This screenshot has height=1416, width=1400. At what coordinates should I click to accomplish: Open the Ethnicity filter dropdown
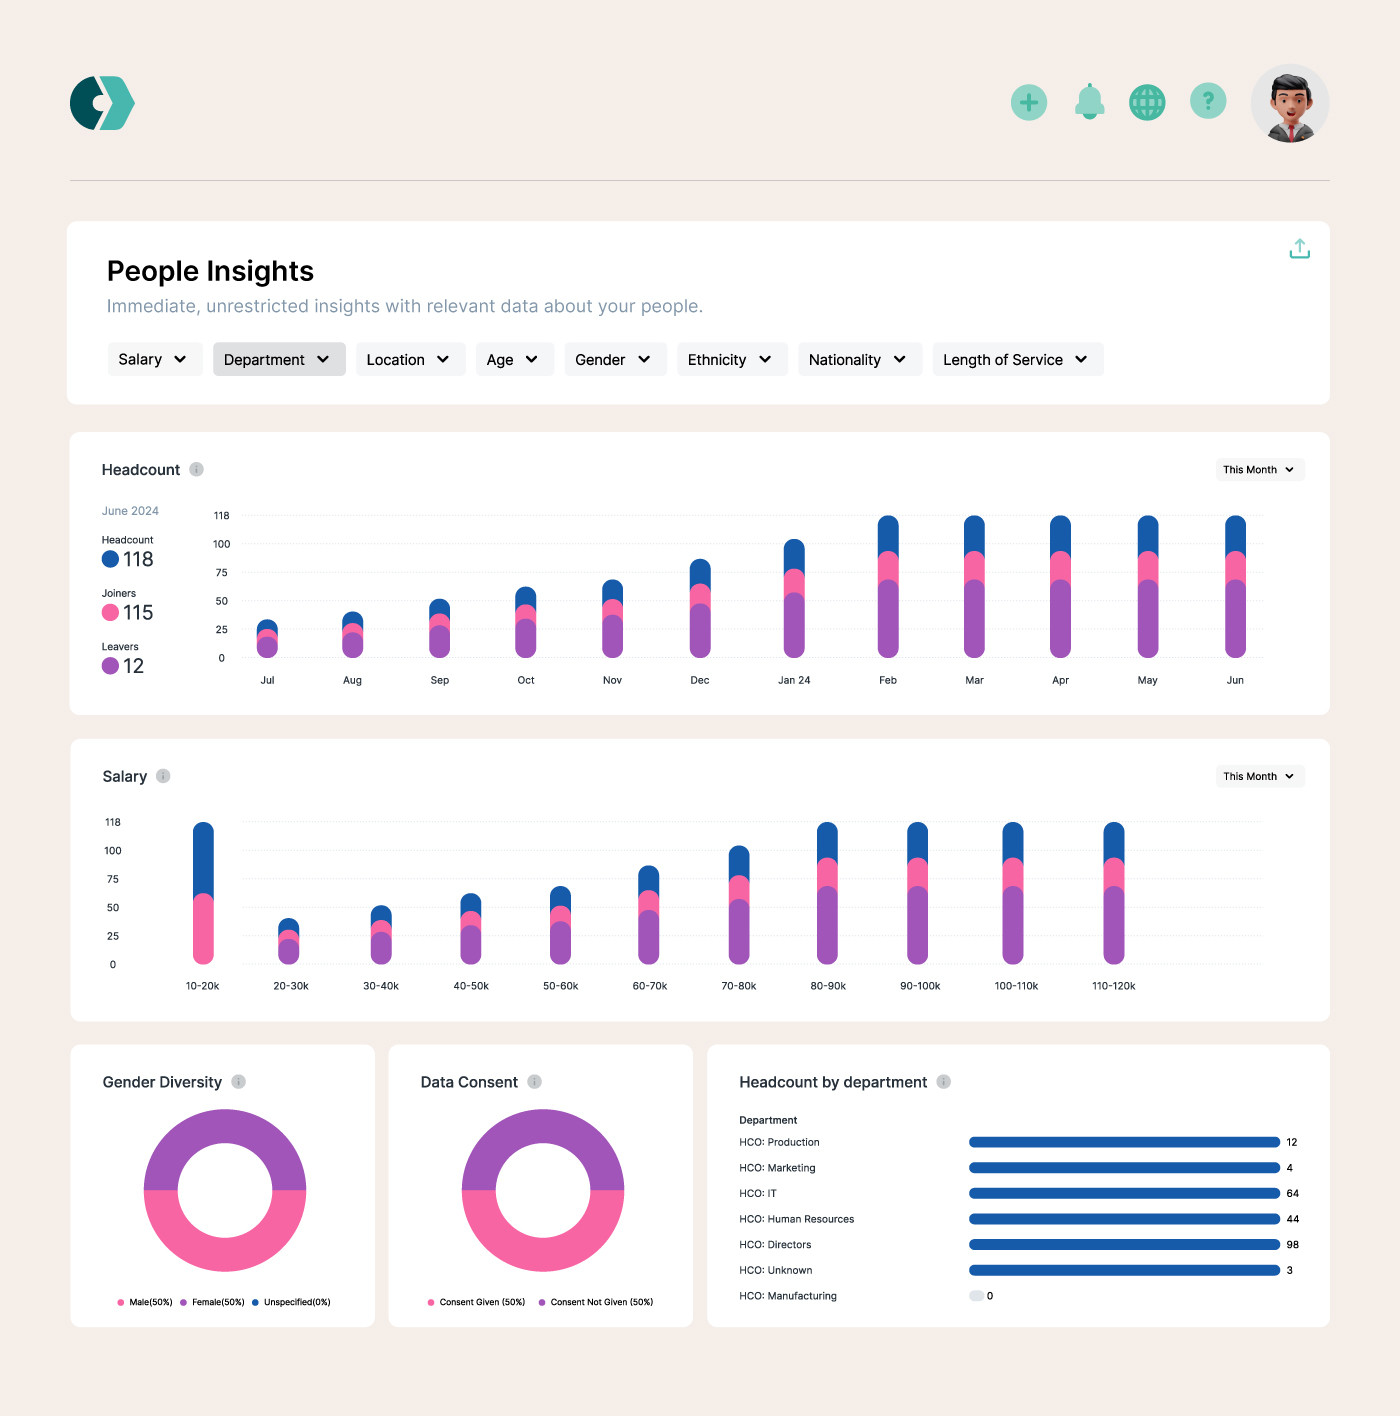732,359
